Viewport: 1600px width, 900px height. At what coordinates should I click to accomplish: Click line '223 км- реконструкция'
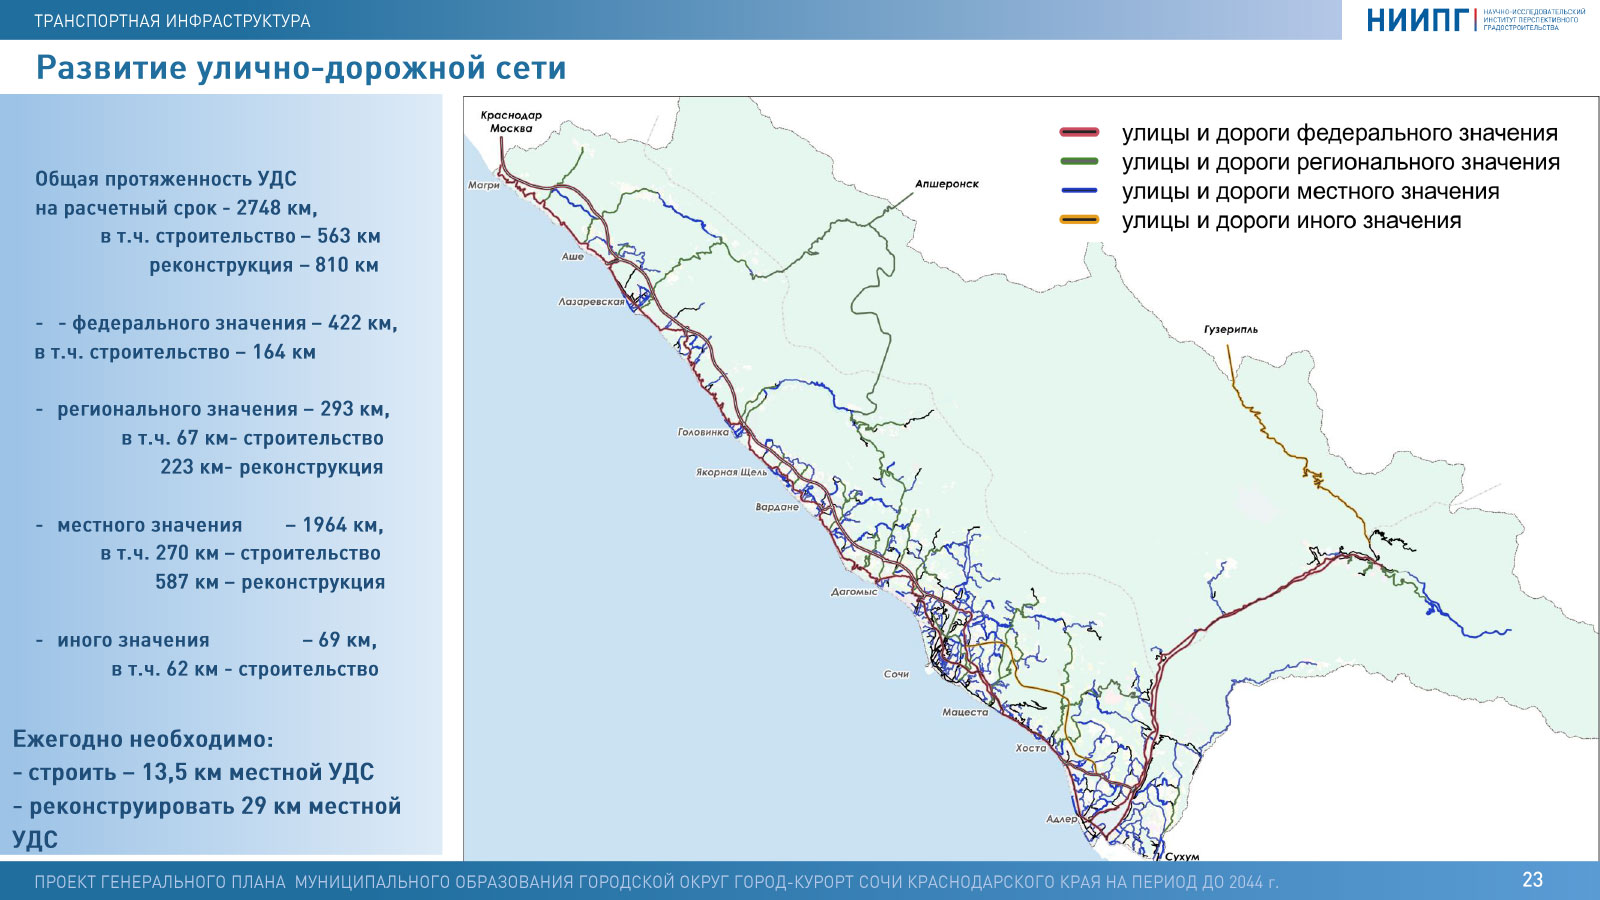(271, 467)
